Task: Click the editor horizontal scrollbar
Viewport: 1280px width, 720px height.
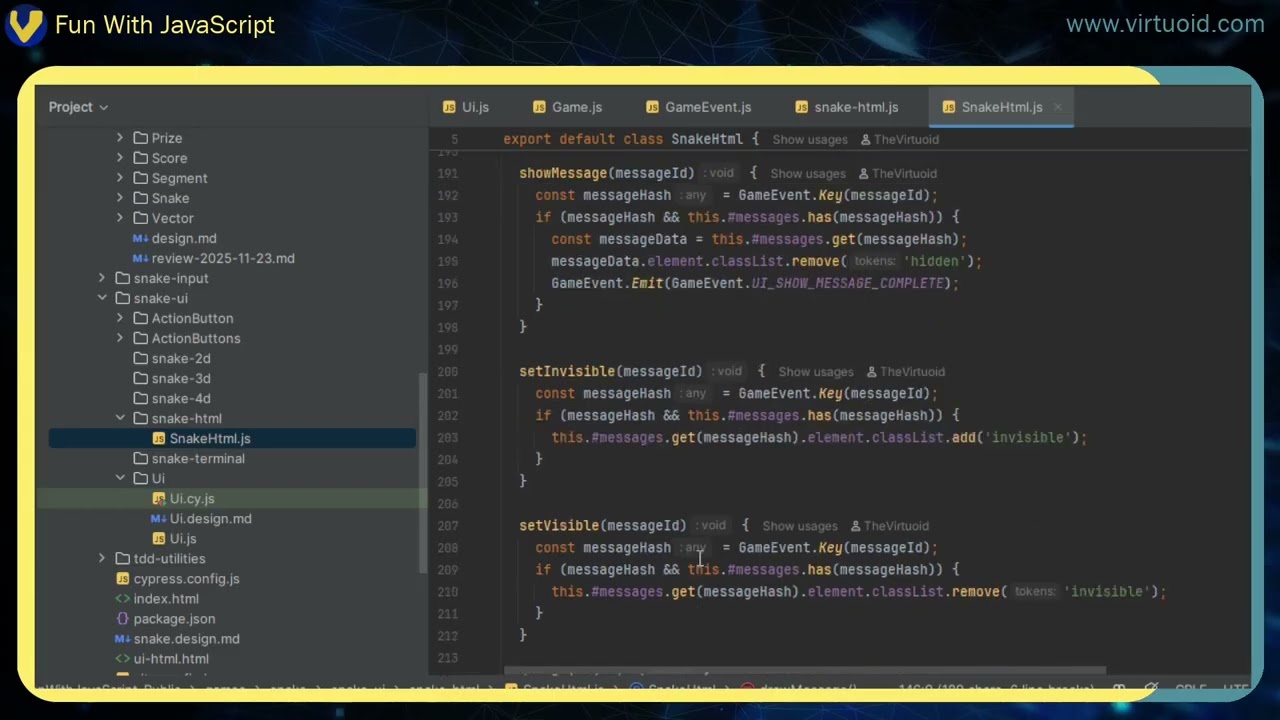Action: [x=805, y=672]
